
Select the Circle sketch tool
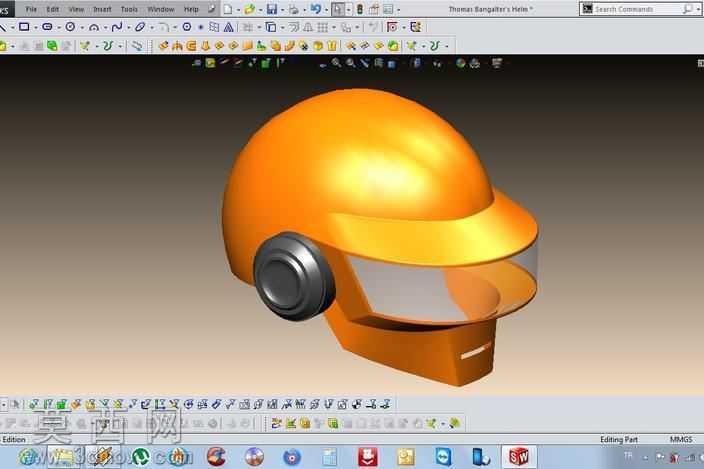[x=70, y=27]
